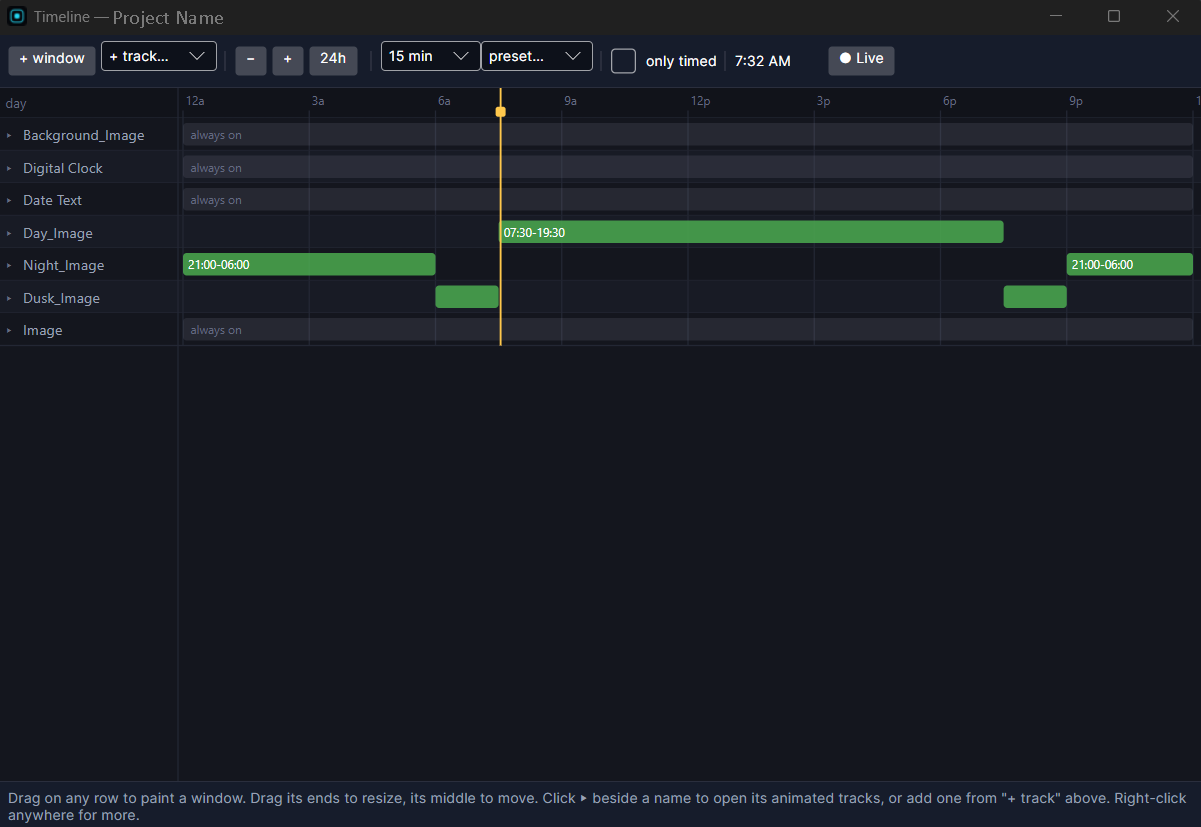
Task: Open the 15 min snap dropdown
Action: 430,56
